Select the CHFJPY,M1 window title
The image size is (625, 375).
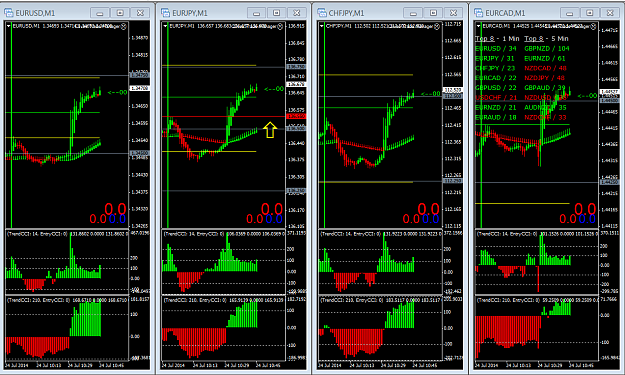(x=346, y=13)
